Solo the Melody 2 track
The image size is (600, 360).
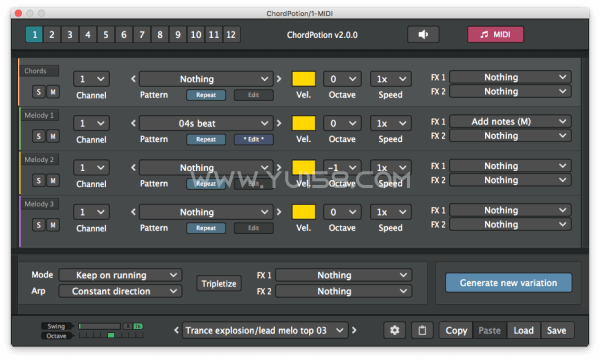click(38, 181)
